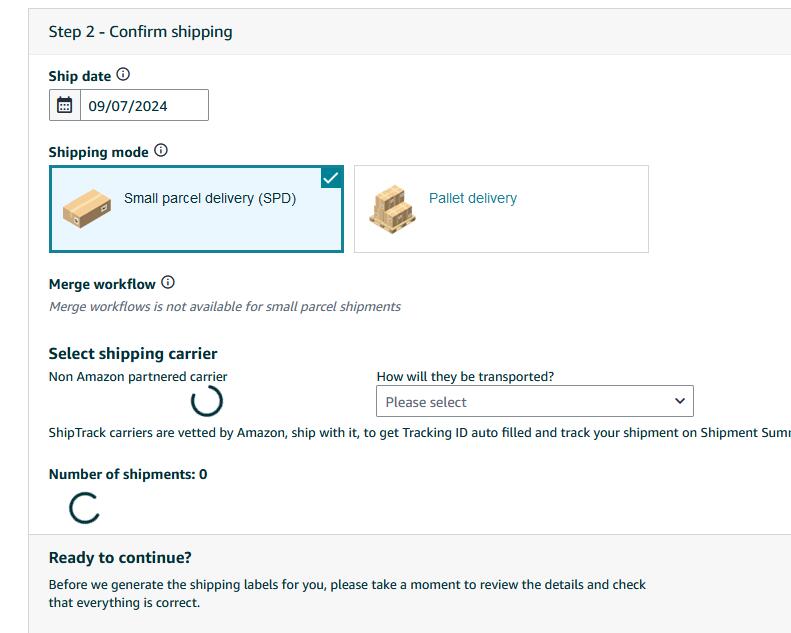Toggle the checkmark on Small parcel delivery
The width and height of the screenshot is (791, 633).
click(331, 178)
